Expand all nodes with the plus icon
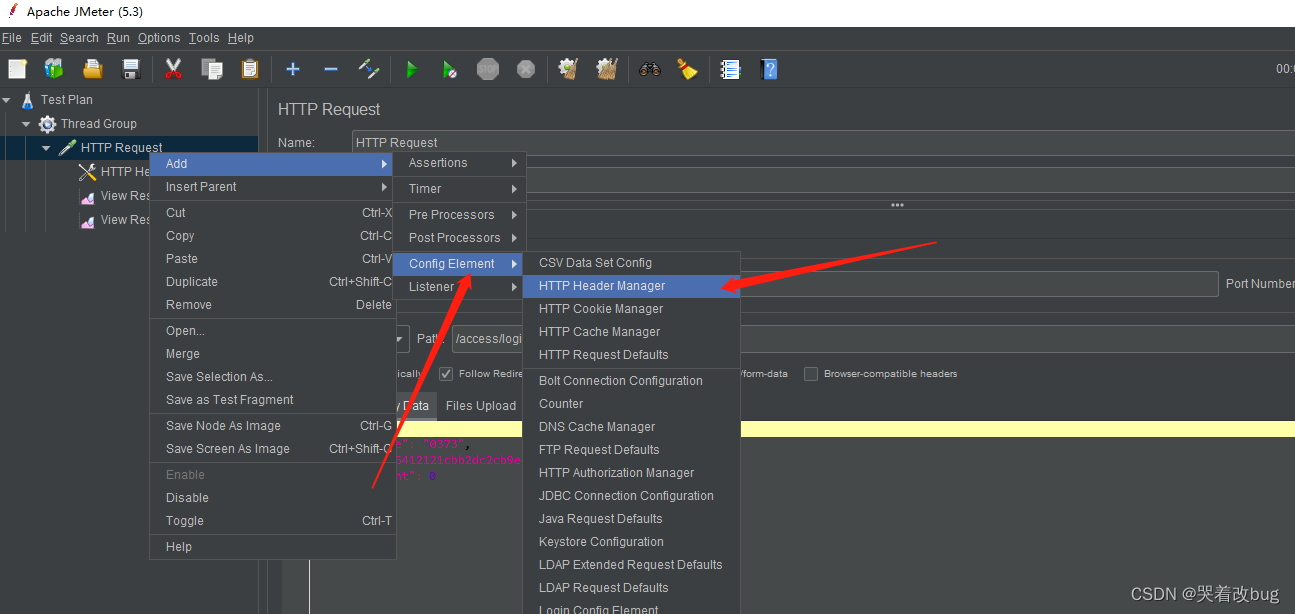This screenshot has height=614, width=1295. pos(292,69)
